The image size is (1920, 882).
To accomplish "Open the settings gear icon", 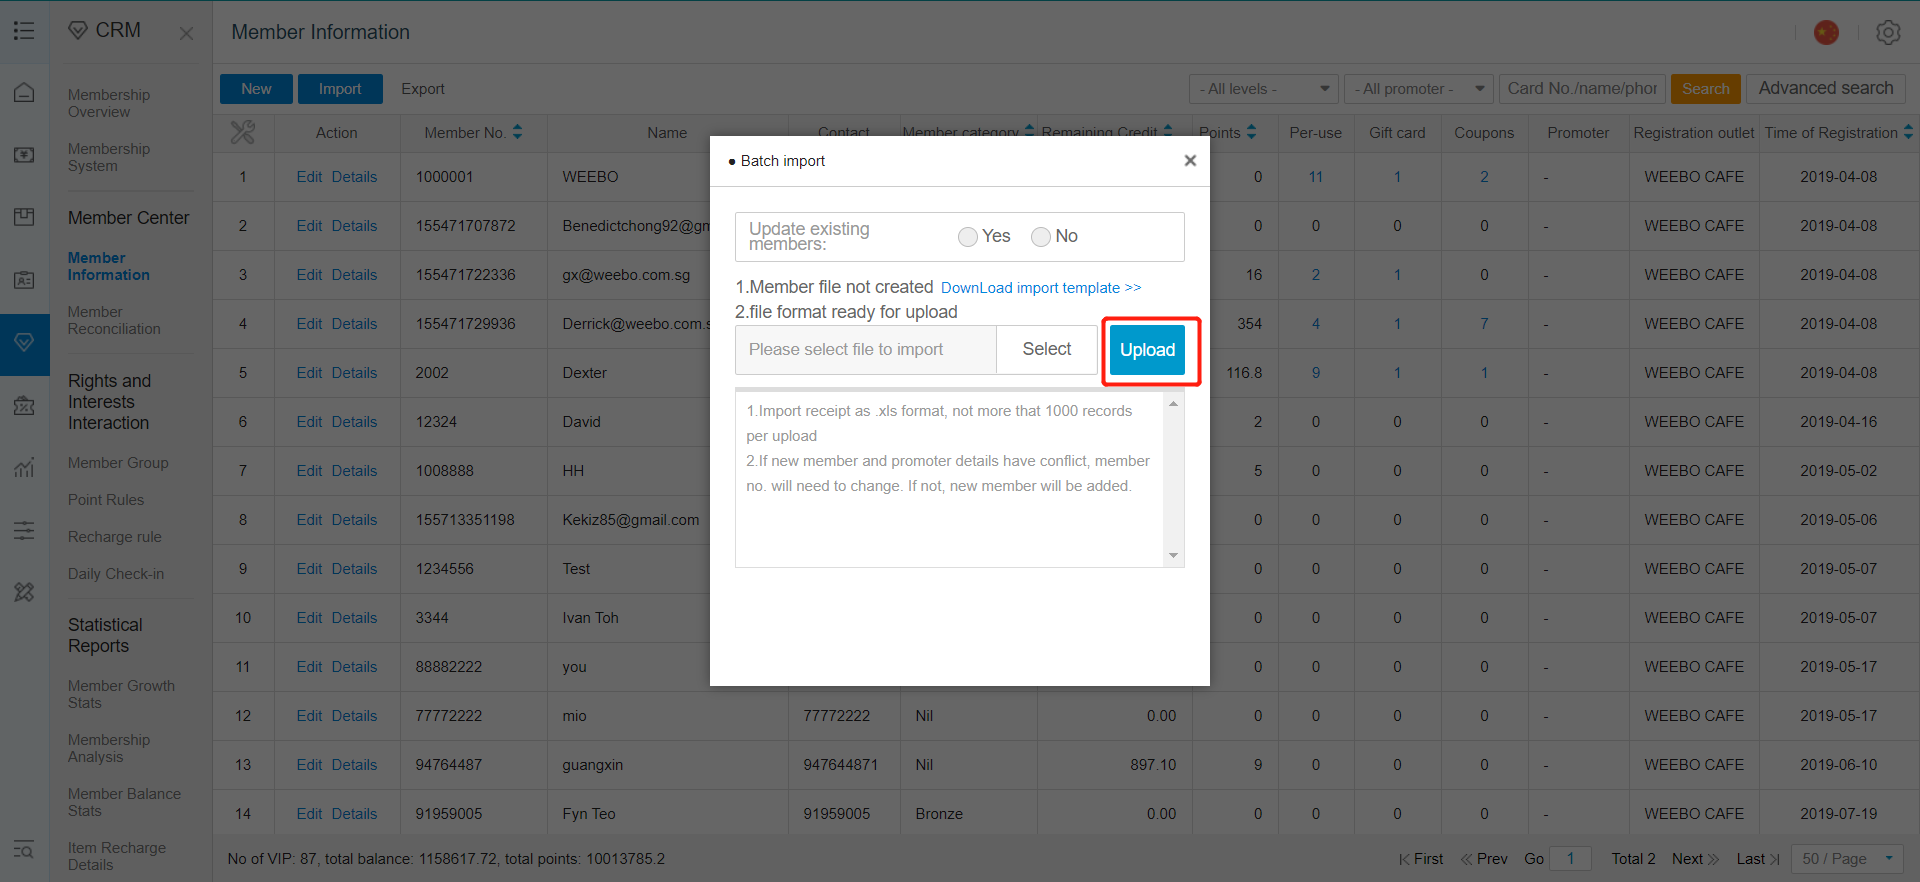I will (1888, 32).
